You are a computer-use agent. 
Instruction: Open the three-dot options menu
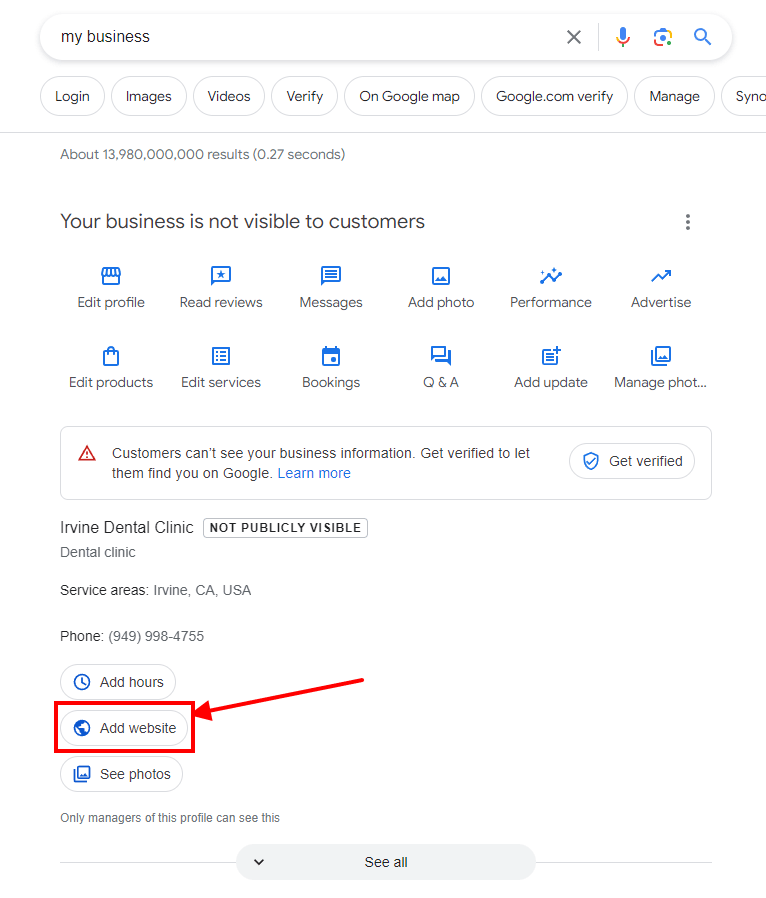click(x=688, y=222)
